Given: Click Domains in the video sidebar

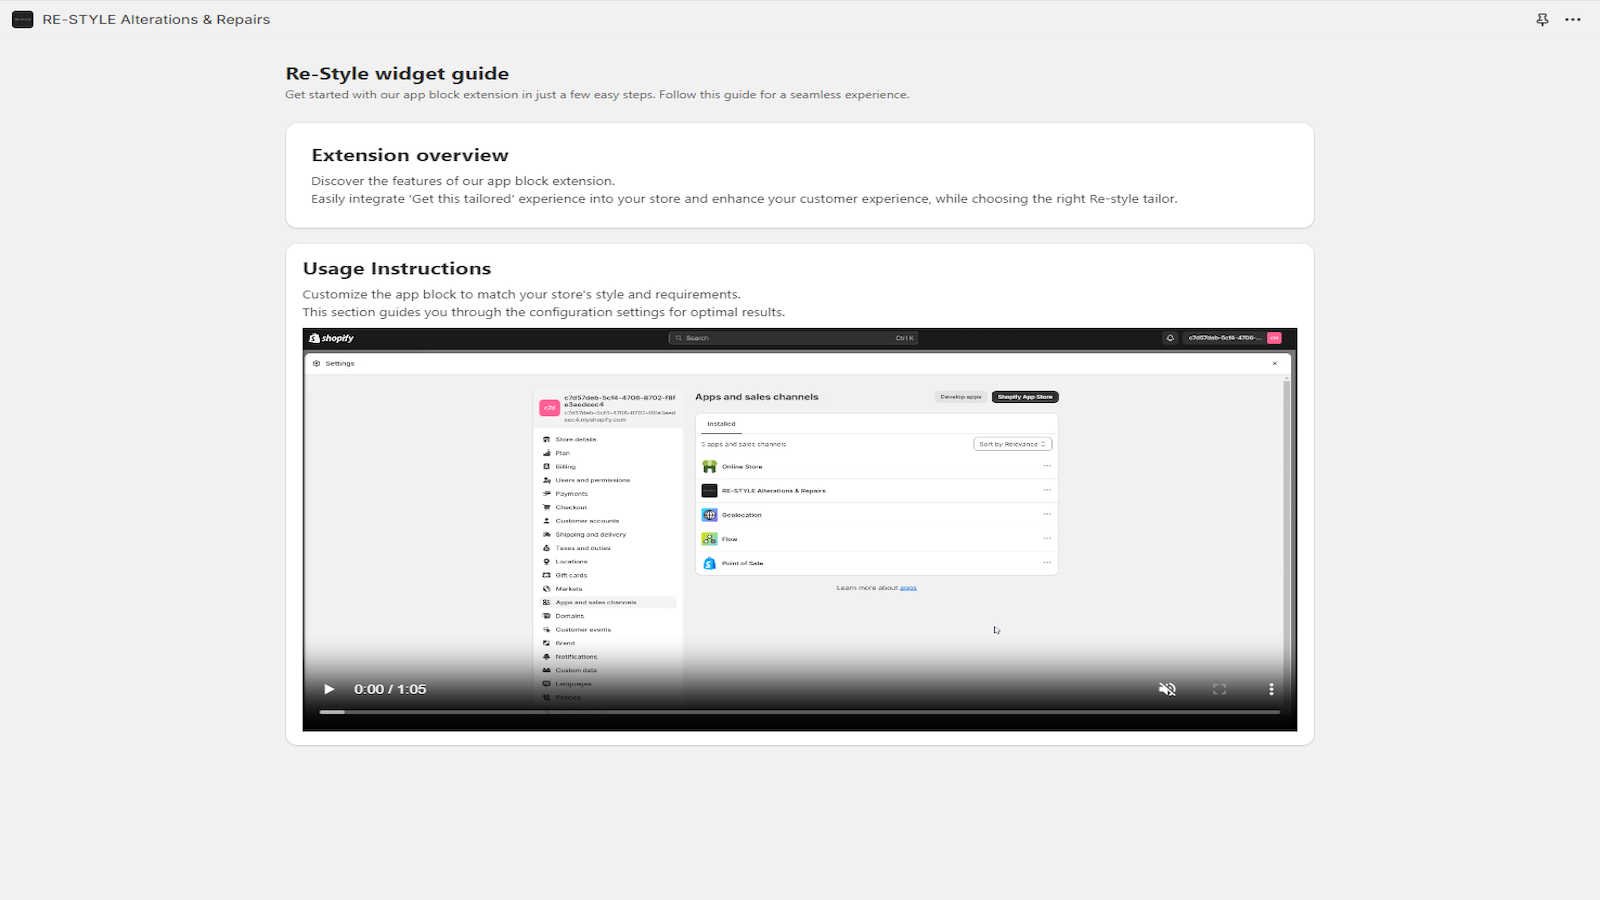Looking at the screenshot, I should (x=569, y=616).
